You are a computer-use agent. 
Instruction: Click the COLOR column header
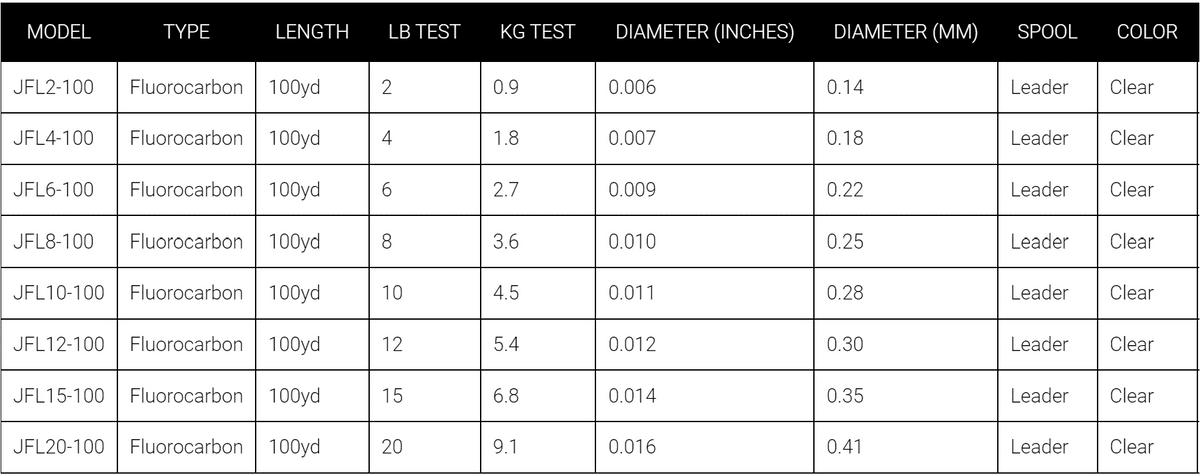[1147, 32]
